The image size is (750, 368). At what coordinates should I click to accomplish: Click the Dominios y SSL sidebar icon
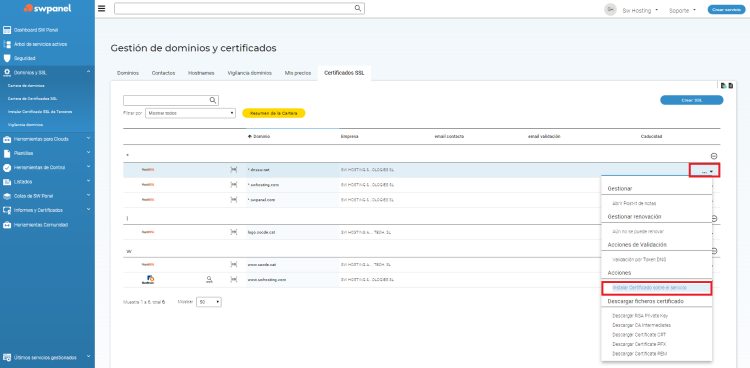click(7, 73)
